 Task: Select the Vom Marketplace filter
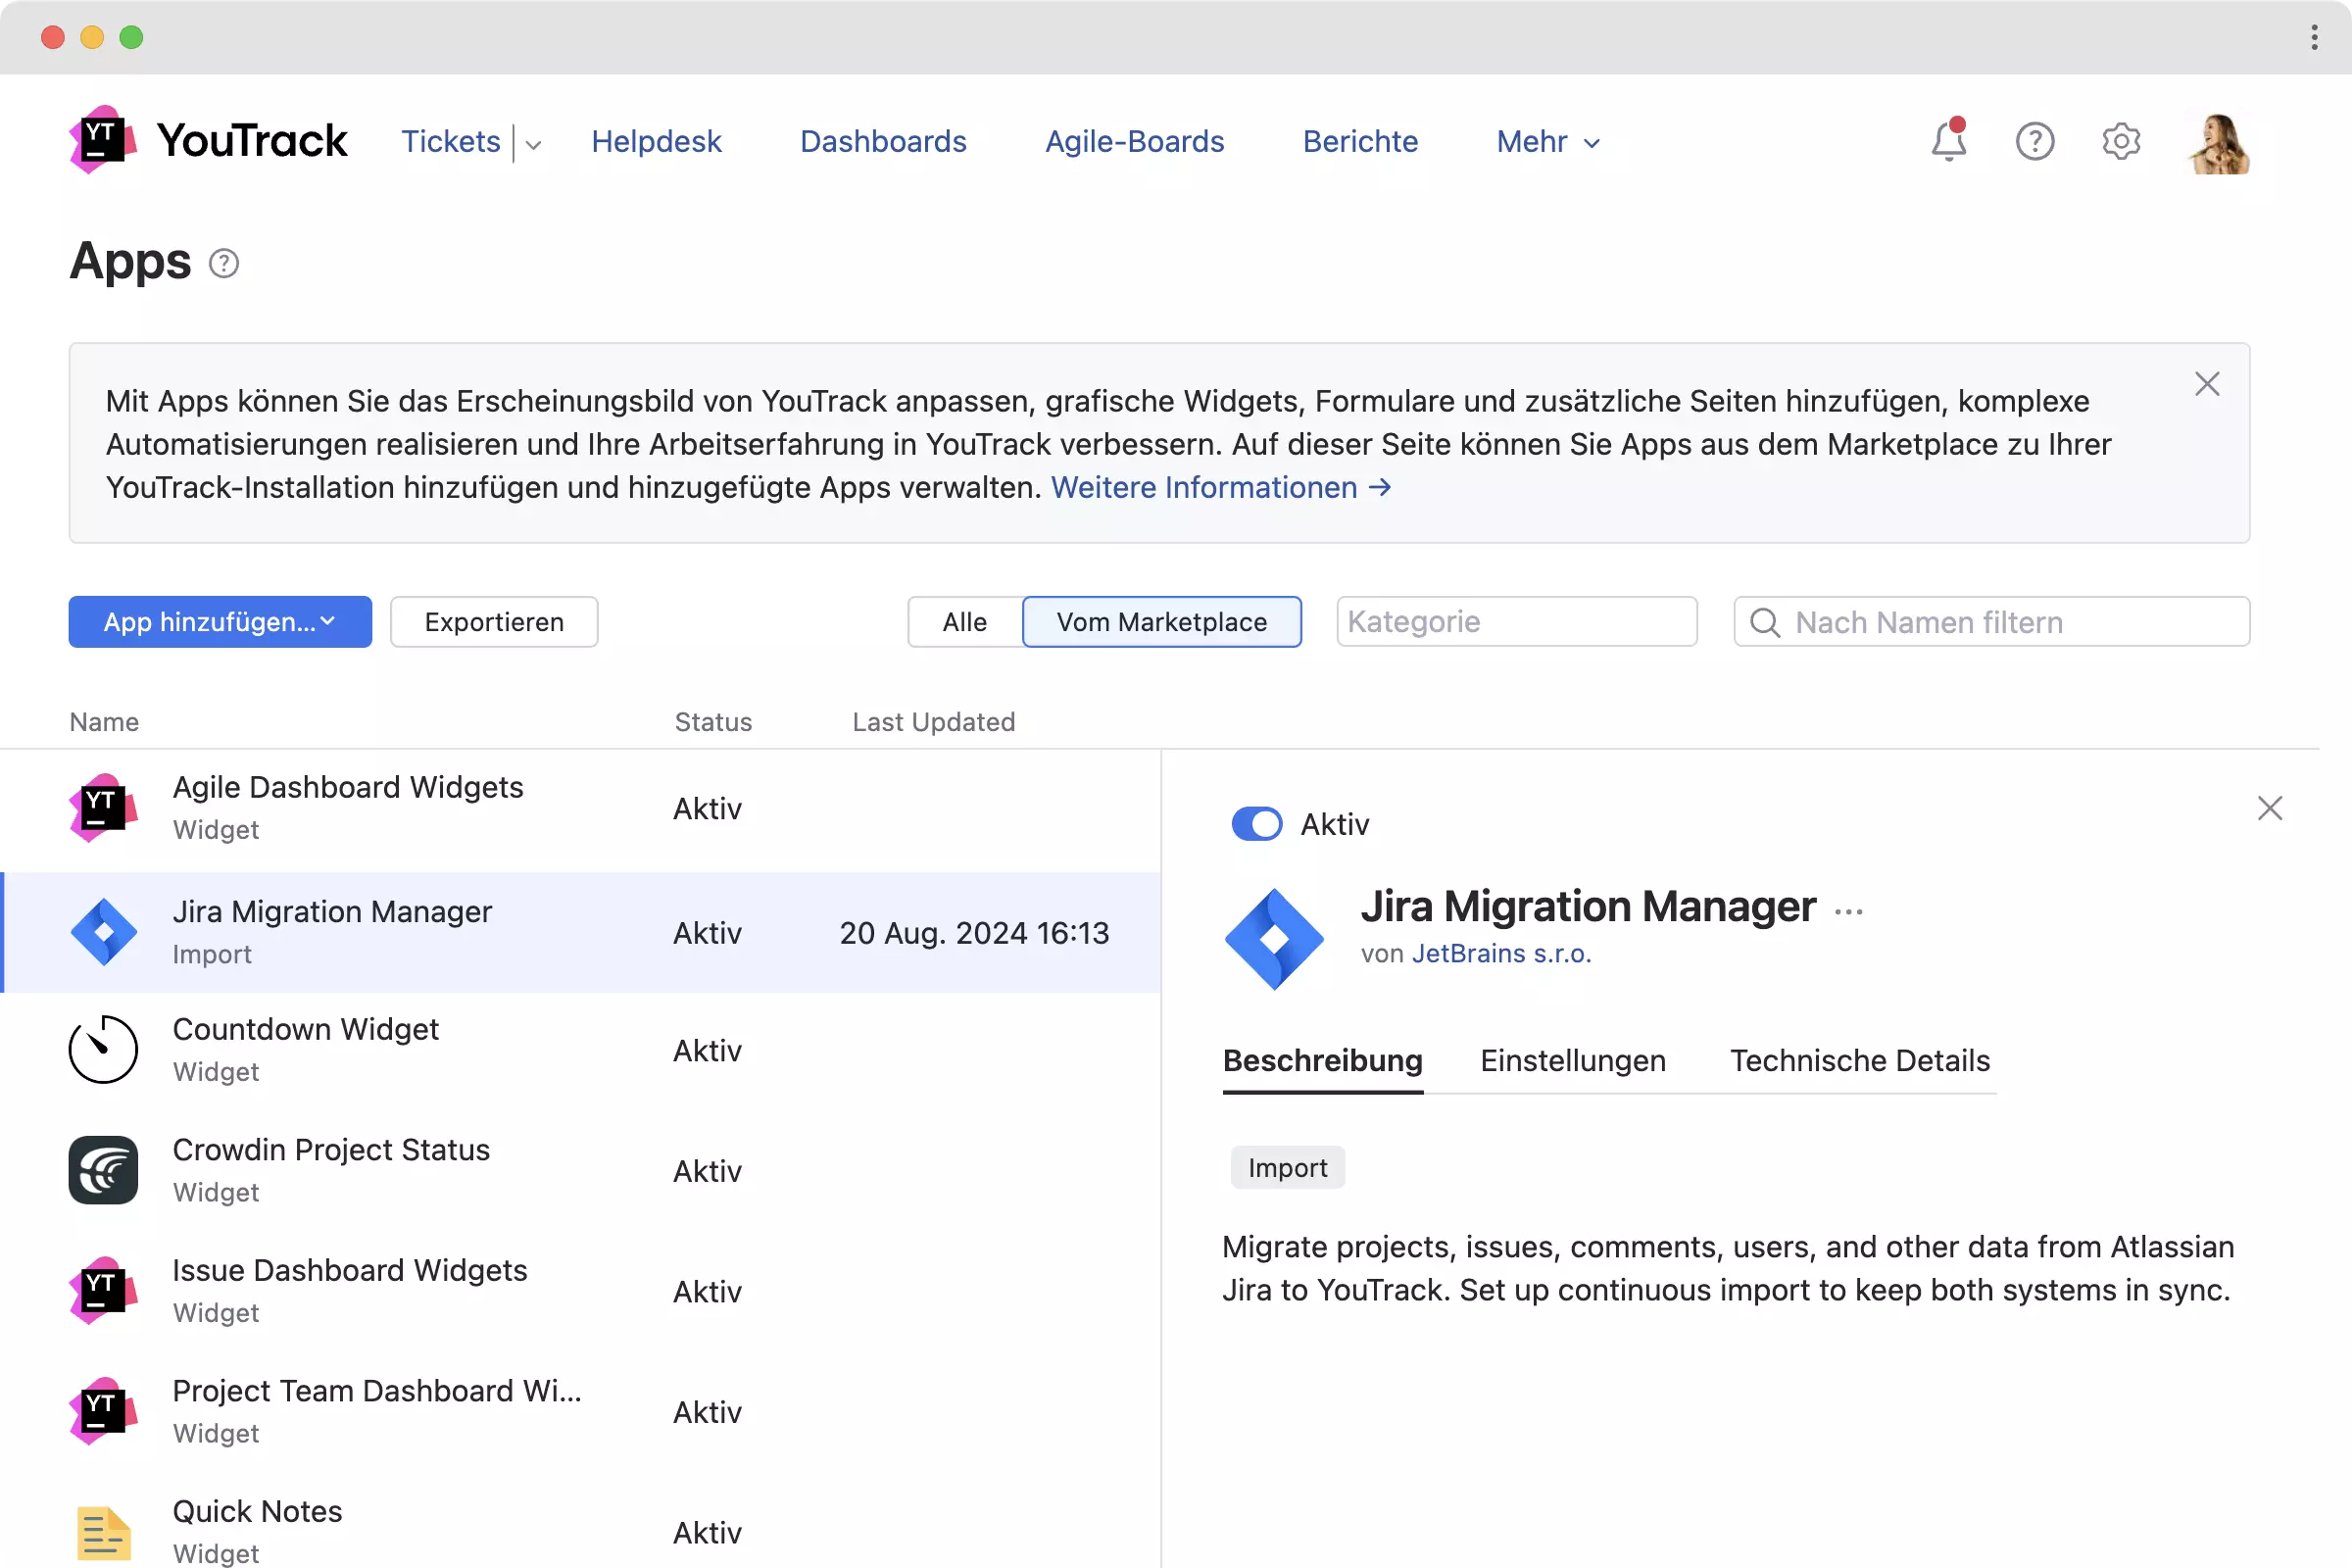[x=1161, y=622]
